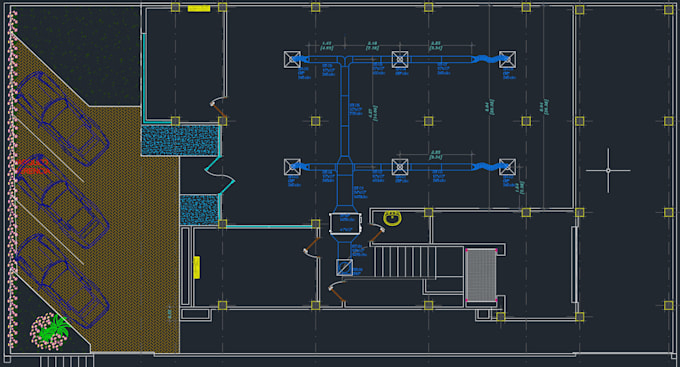Image resolution: width=680 pixels, height=367 pixels.
Task: Select the lower cyan hatched planter
Action: (199, 210)
